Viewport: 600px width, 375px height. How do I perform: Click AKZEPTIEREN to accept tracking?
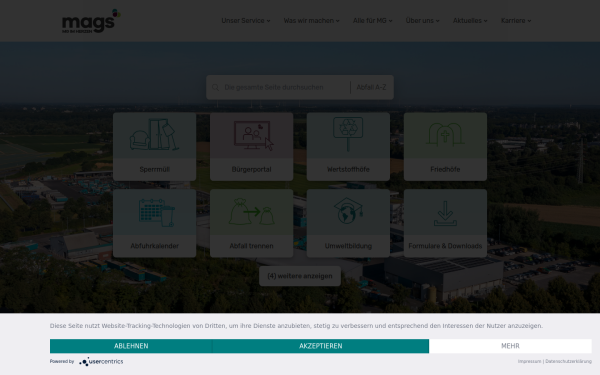(x=321, y=346)
